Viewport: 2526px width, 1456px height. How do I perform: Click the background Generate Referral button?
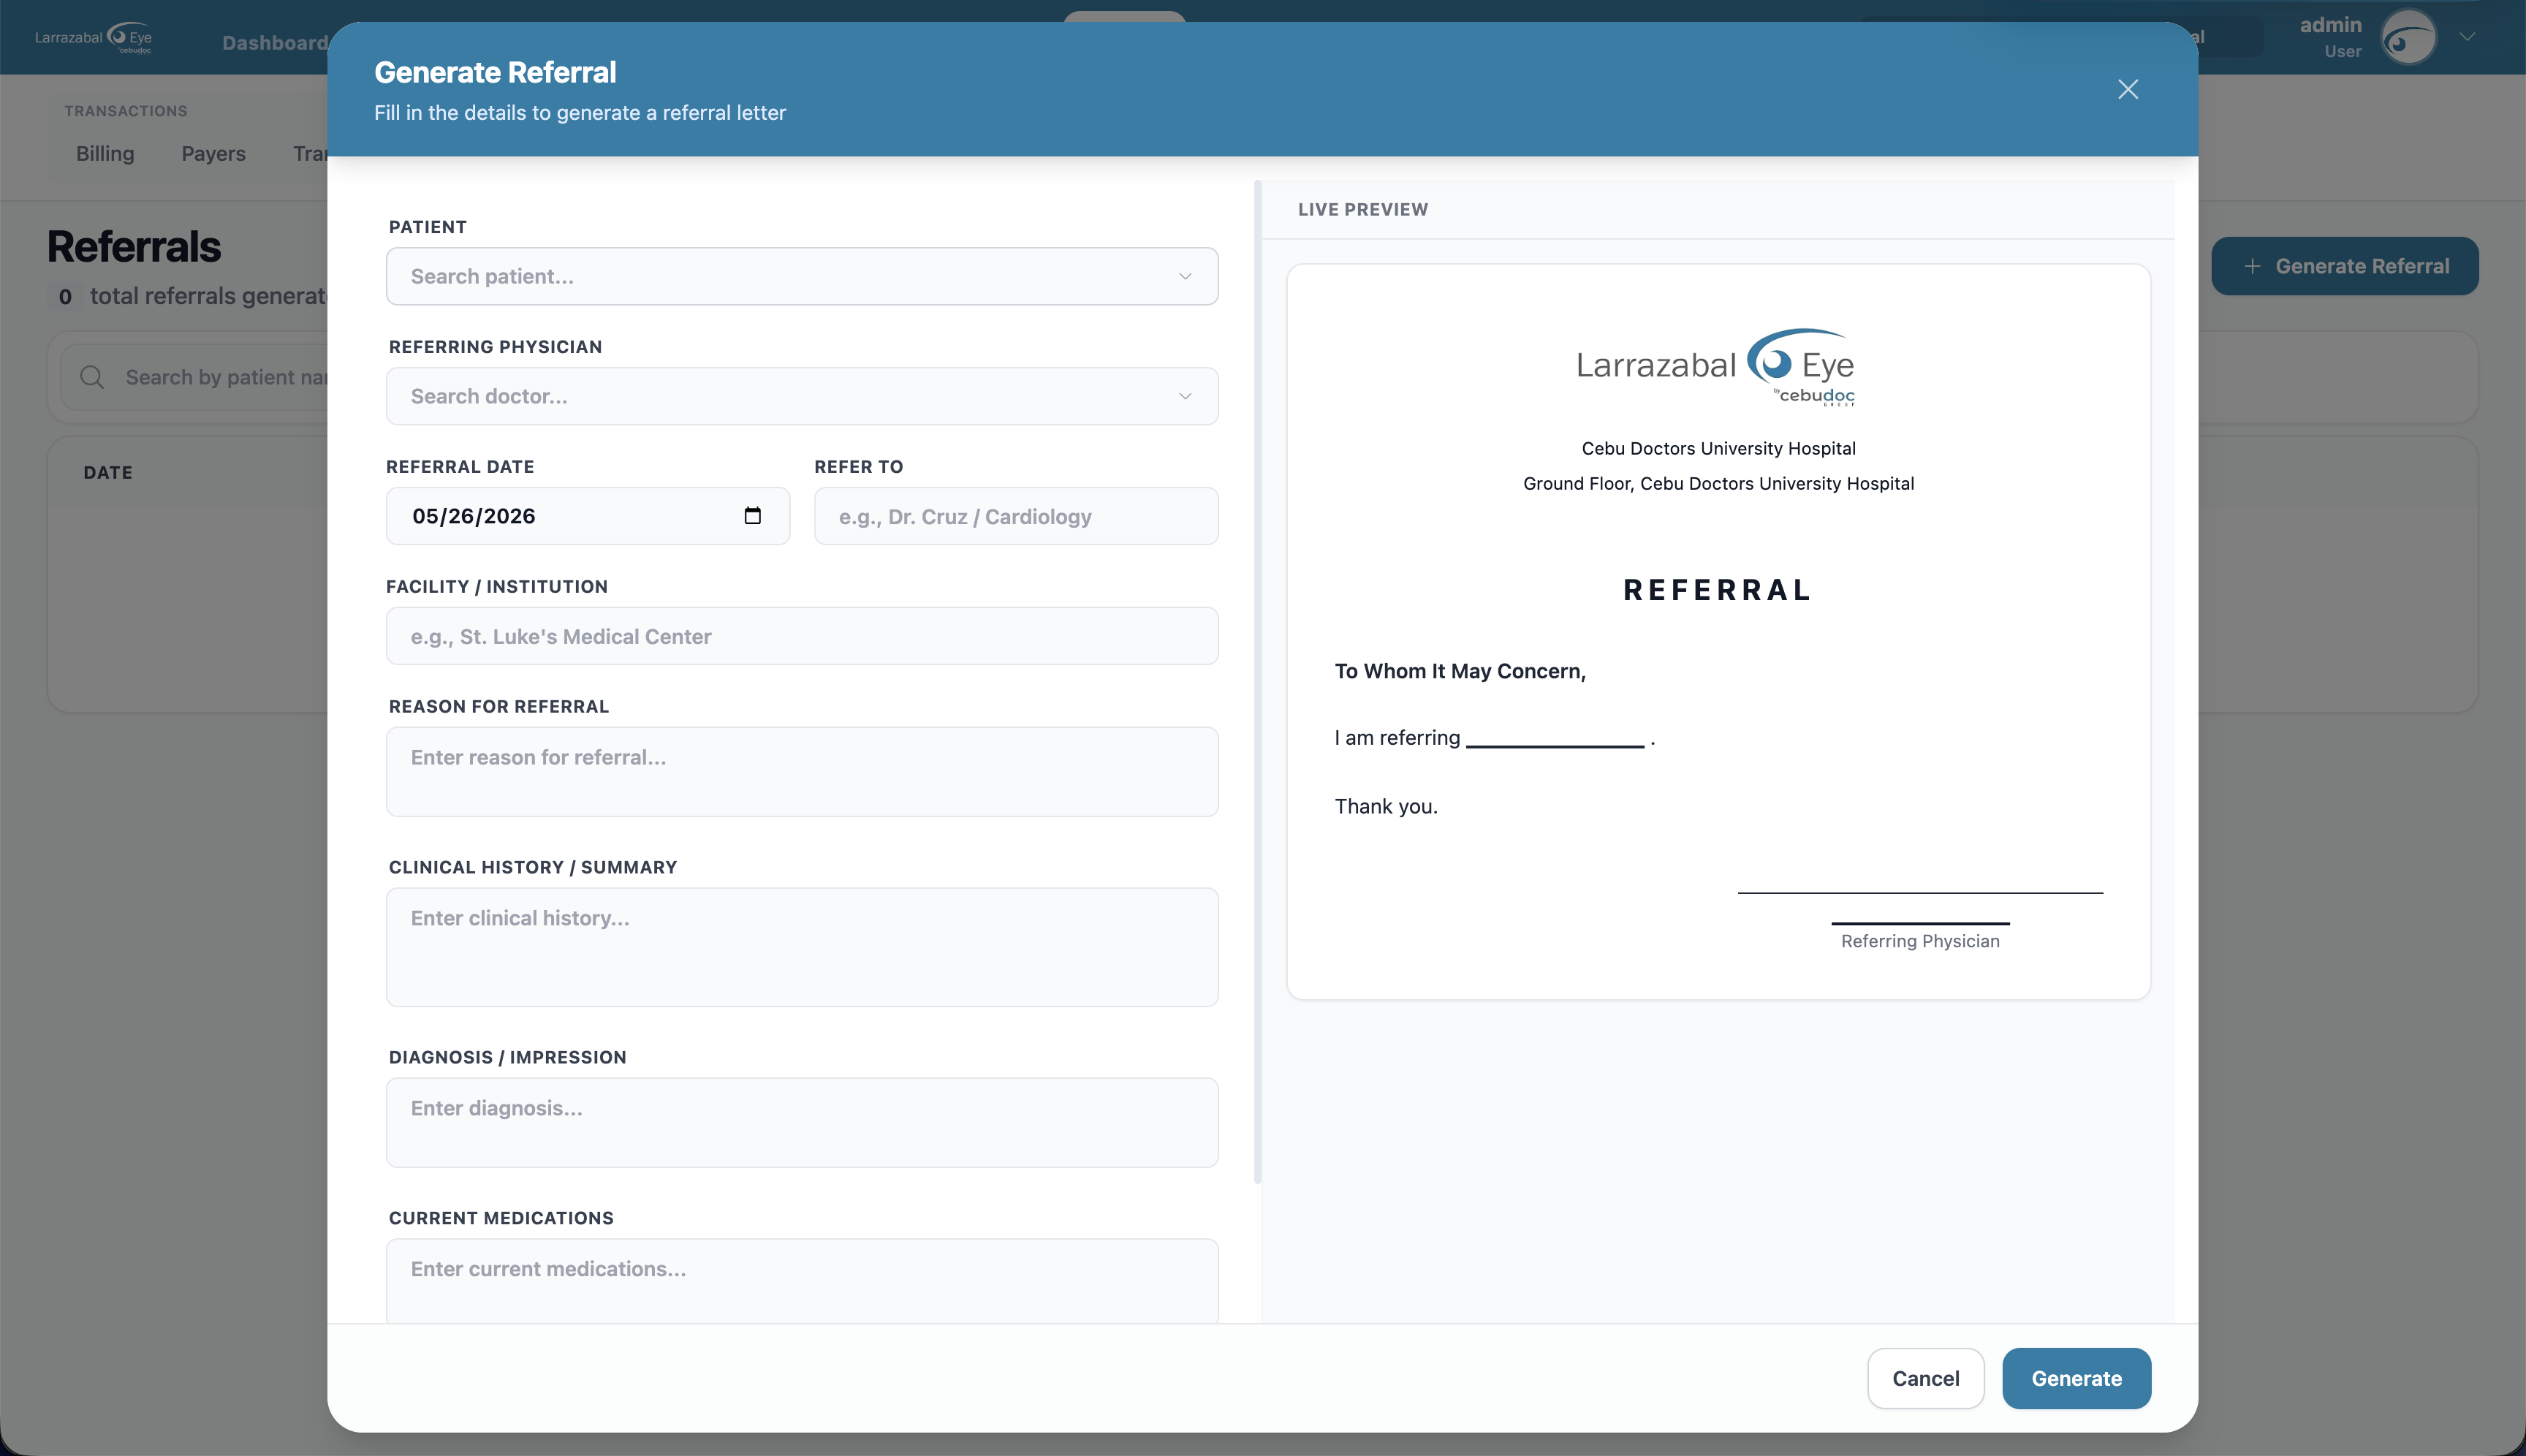[x=2344, y=266]
